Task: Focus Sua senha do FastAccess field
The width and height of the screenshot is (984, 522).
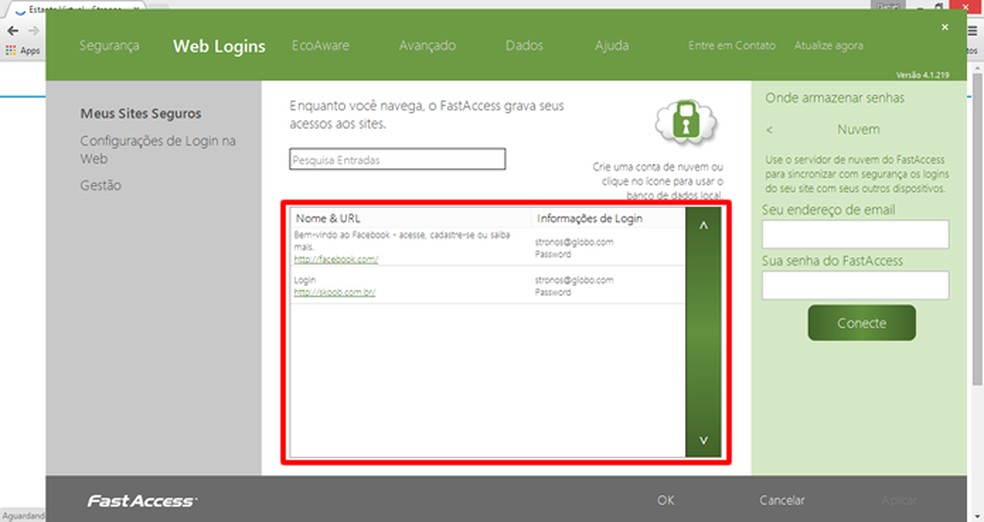Action: pyautogui.click(x=855, y=285)
